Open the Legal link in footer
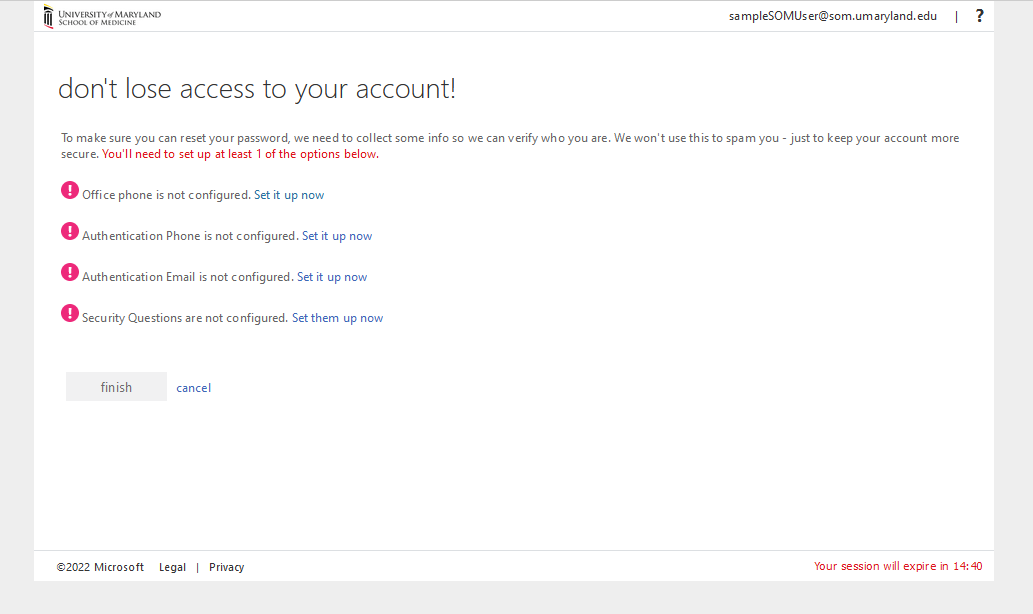Image resolution: width=1033 pixels, height=614 pixels. (x=172, y=567)
